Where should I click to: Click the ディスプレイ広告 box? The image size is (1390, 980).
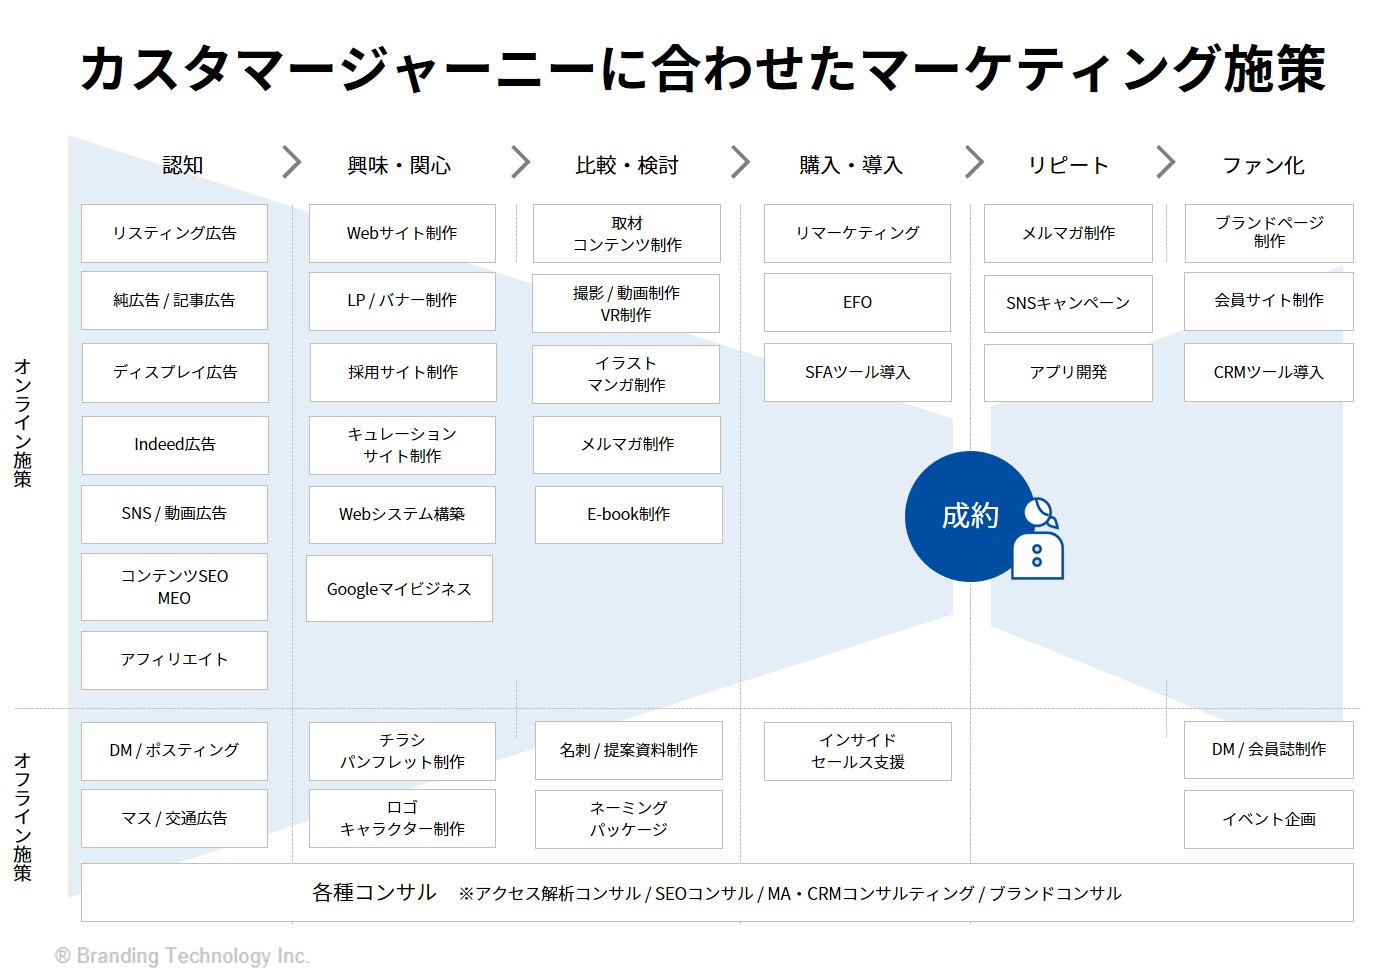pos(175,372)
